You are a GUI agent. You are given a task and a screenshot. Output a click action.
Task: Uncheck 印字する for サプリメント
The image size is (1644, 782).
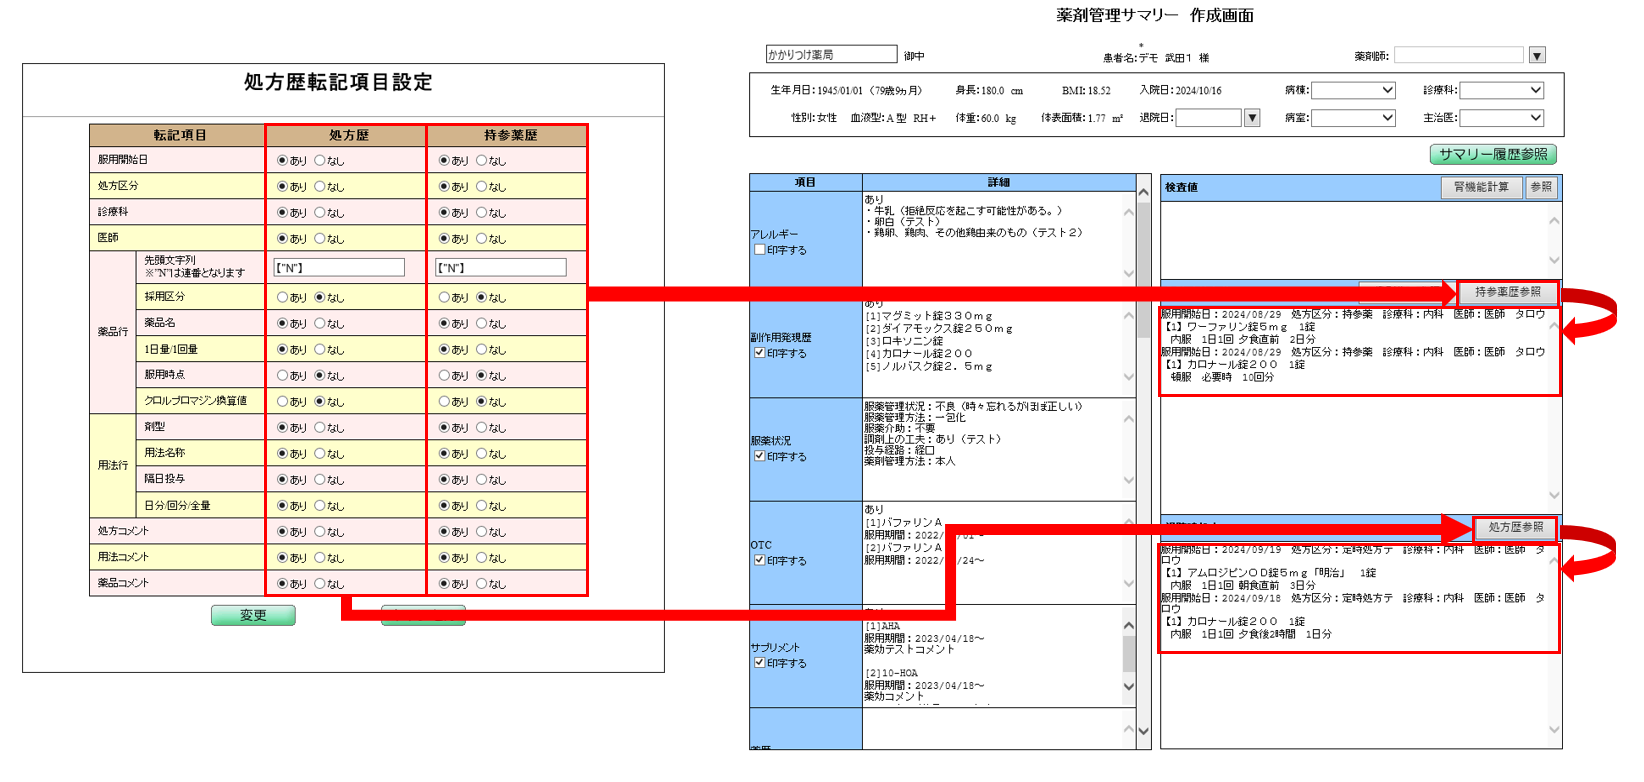(x=760, y=663)
